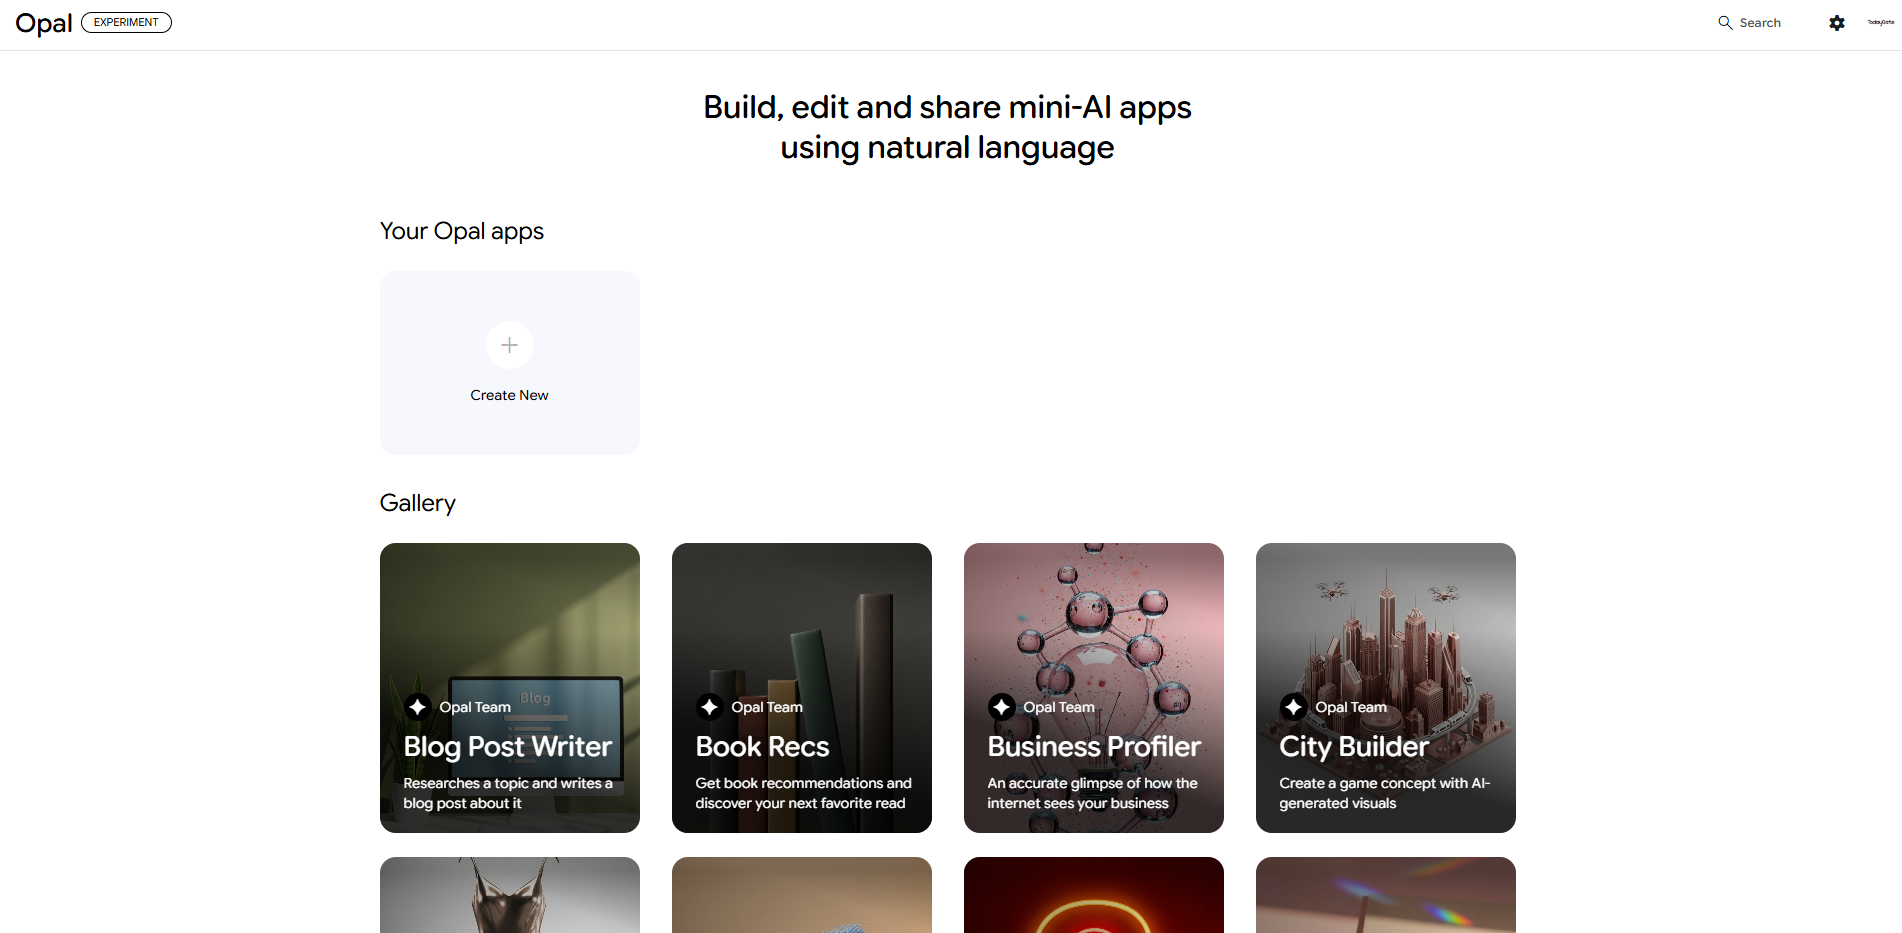Open the "Blog Post Writer" title
The height and width of the screenshot is (933, 1902).
pyautogui.click(x=508, y=747)
